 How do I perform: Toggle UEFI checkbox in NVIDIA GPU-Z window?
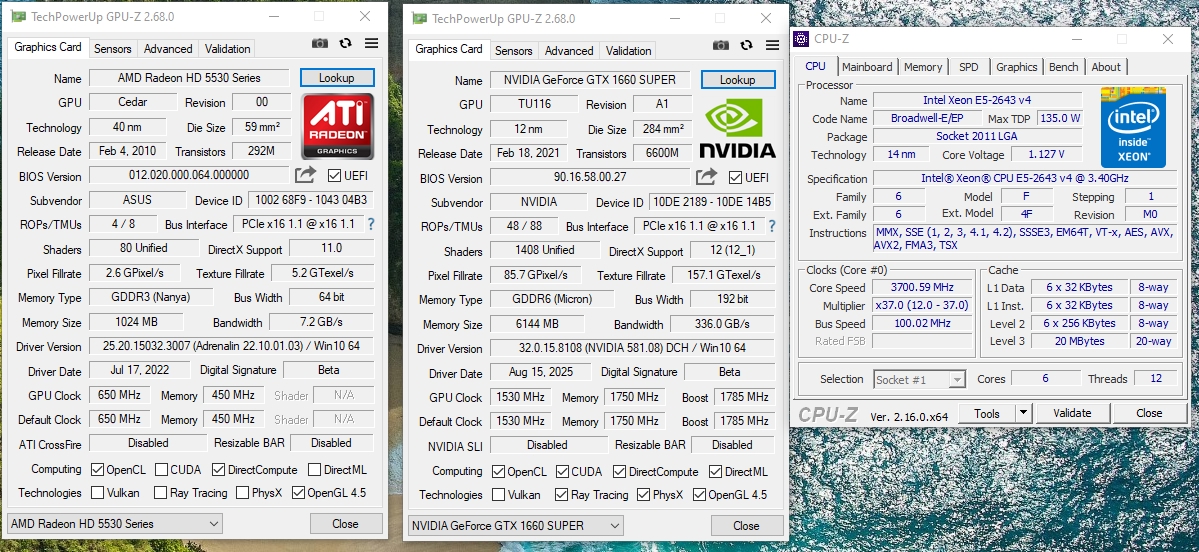pos(735,178)
